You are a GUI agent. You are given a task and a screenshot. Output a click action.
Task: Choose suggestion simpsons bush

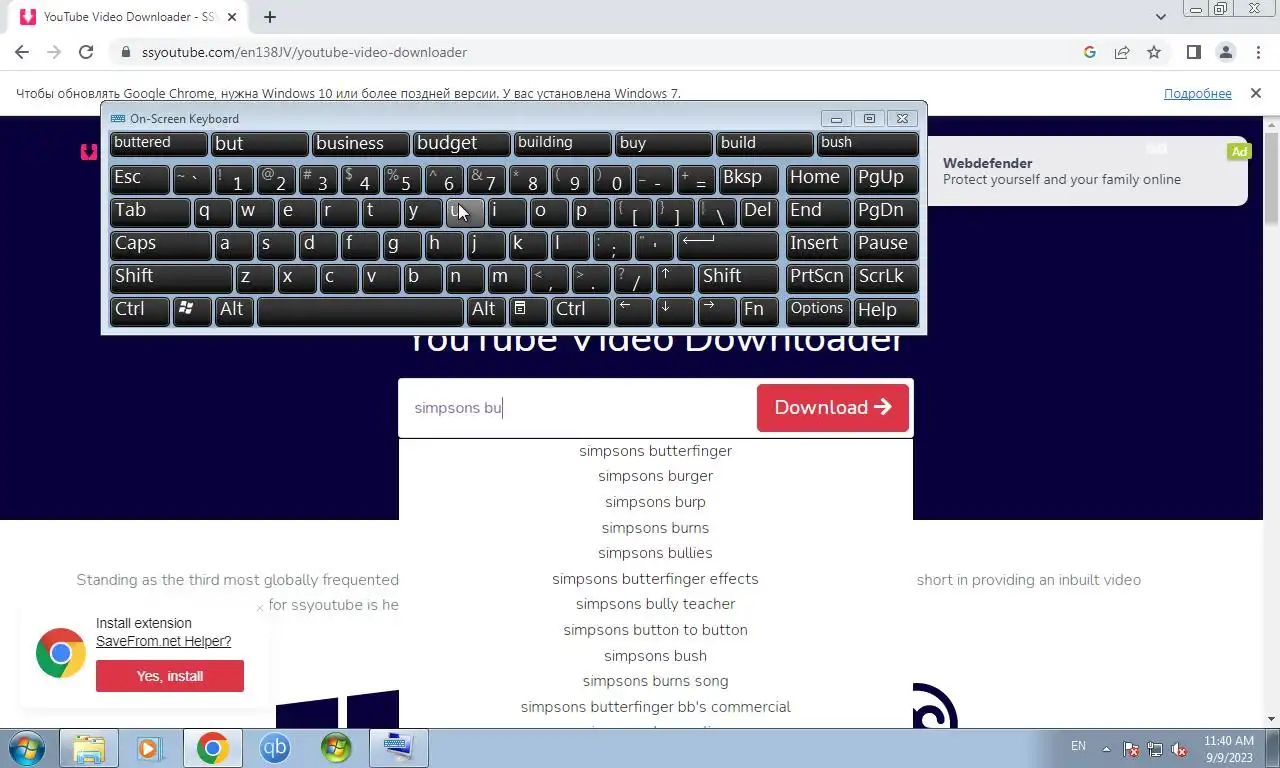[655, 656]
